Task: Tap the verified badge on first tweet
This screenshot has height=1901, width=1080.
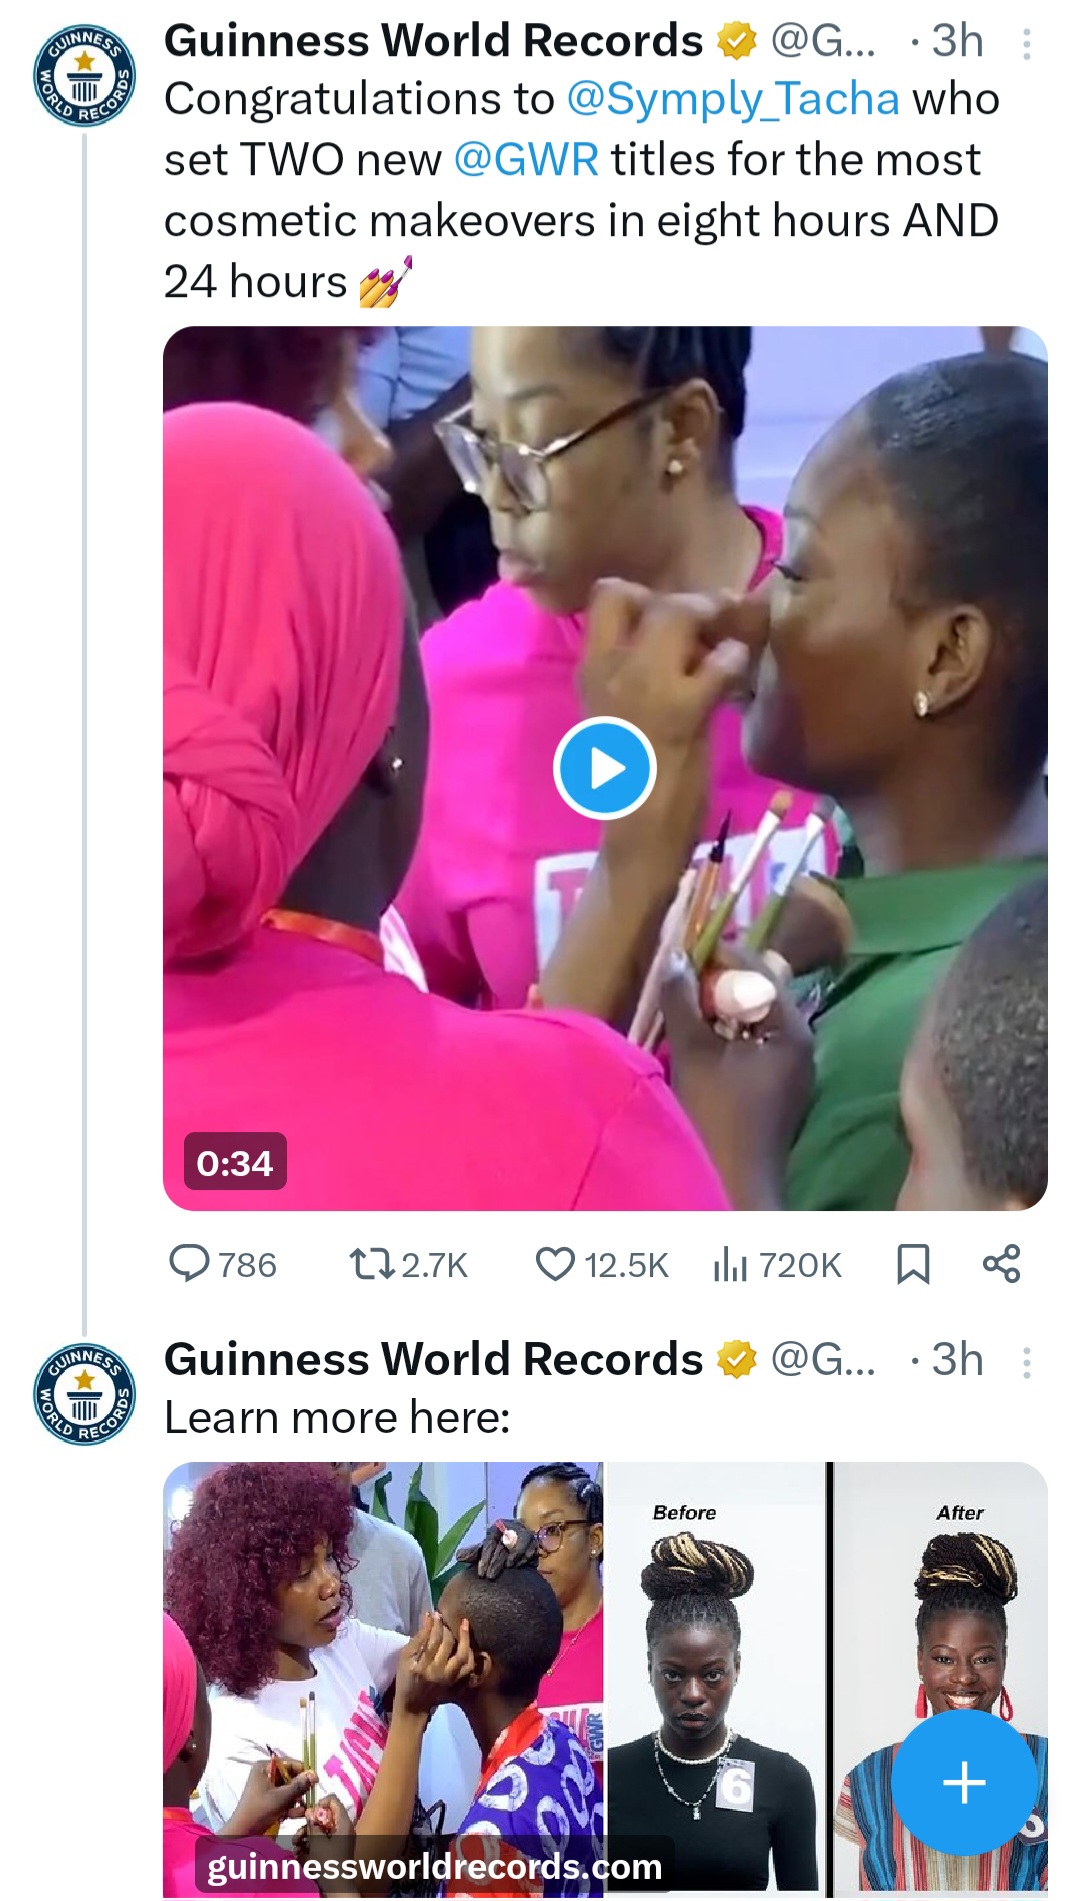Action: 736,42
